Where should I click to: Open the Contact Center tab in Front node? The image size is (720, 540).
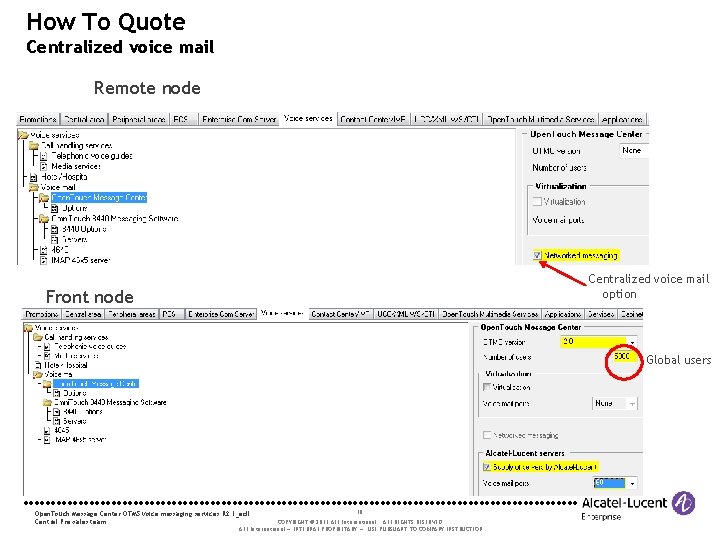[340, 314]
